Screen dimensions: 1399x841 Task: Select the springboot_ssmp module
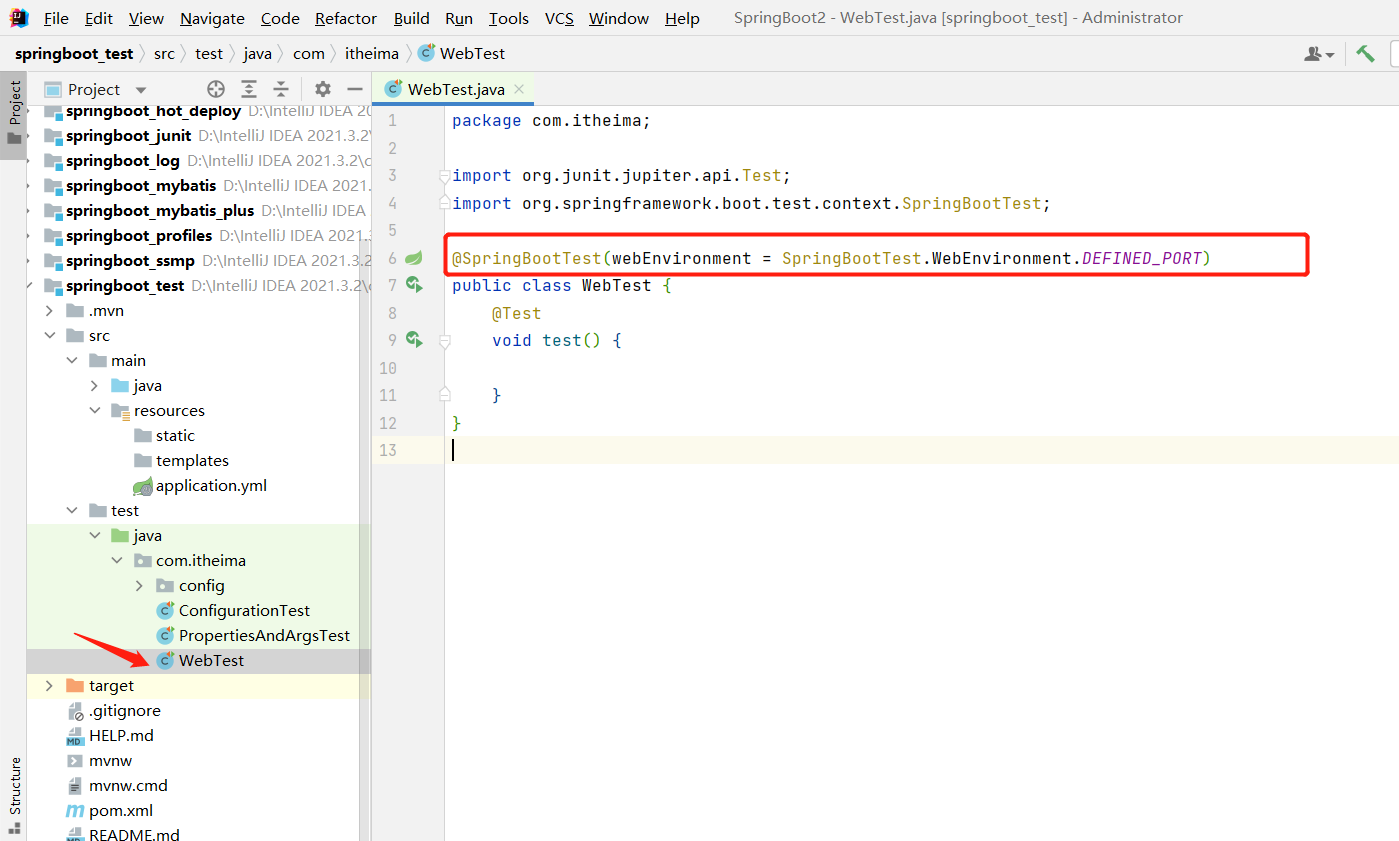pos(130,260)
